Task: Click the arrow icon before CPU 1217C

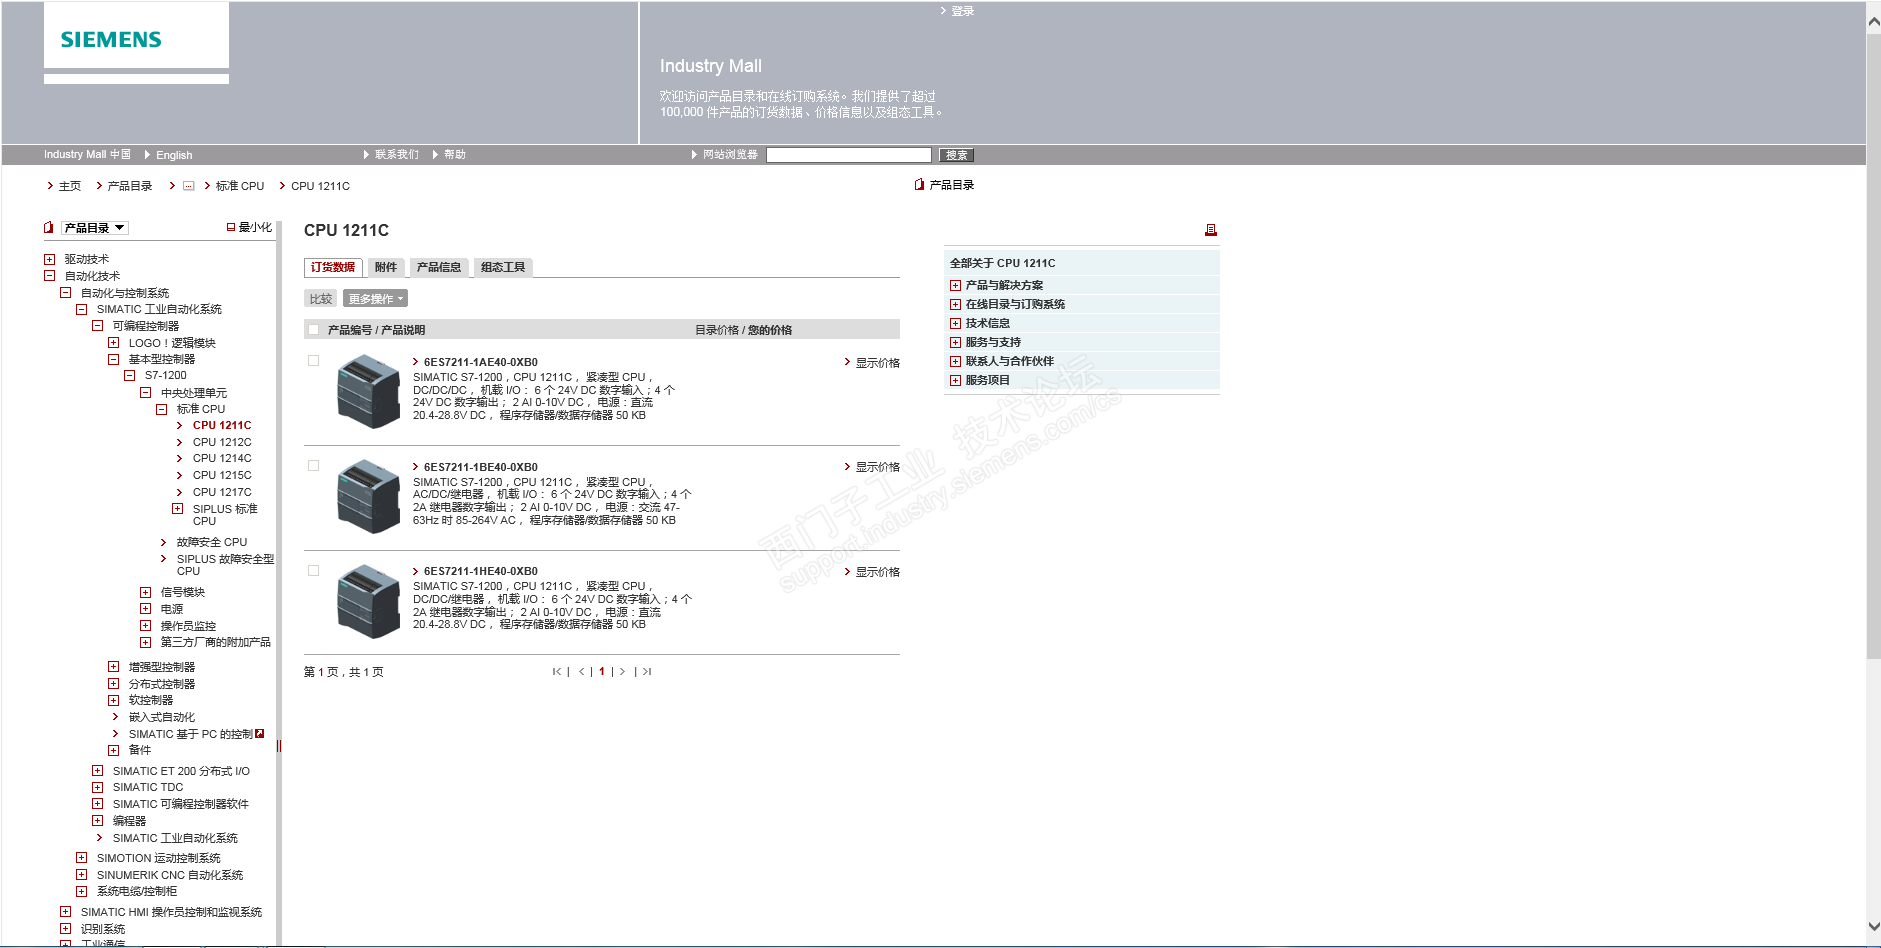Action: [x=180, y=492]
